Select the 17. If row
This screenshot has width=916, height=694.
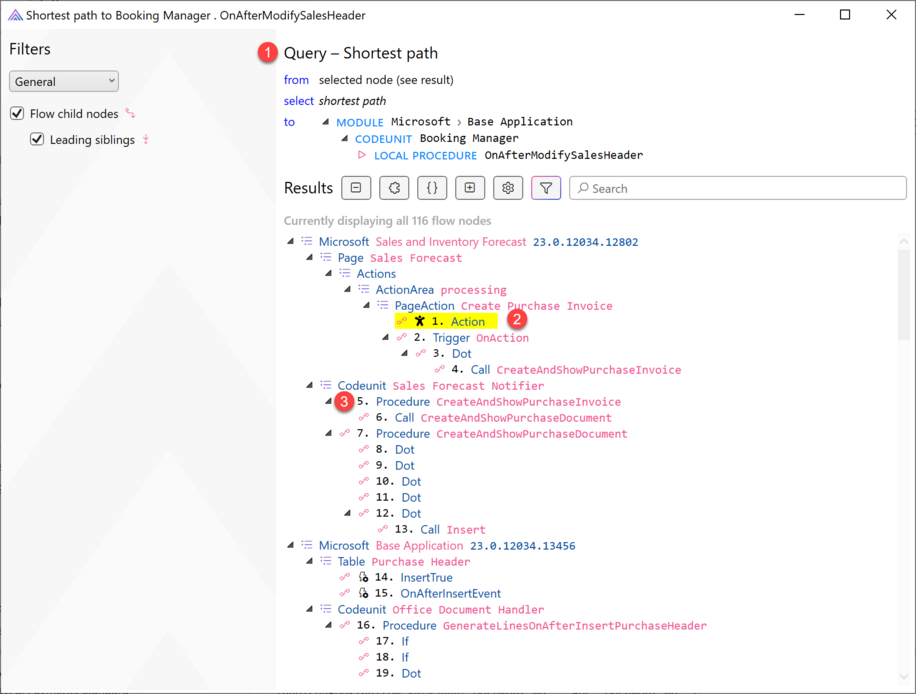pos(383,641)
